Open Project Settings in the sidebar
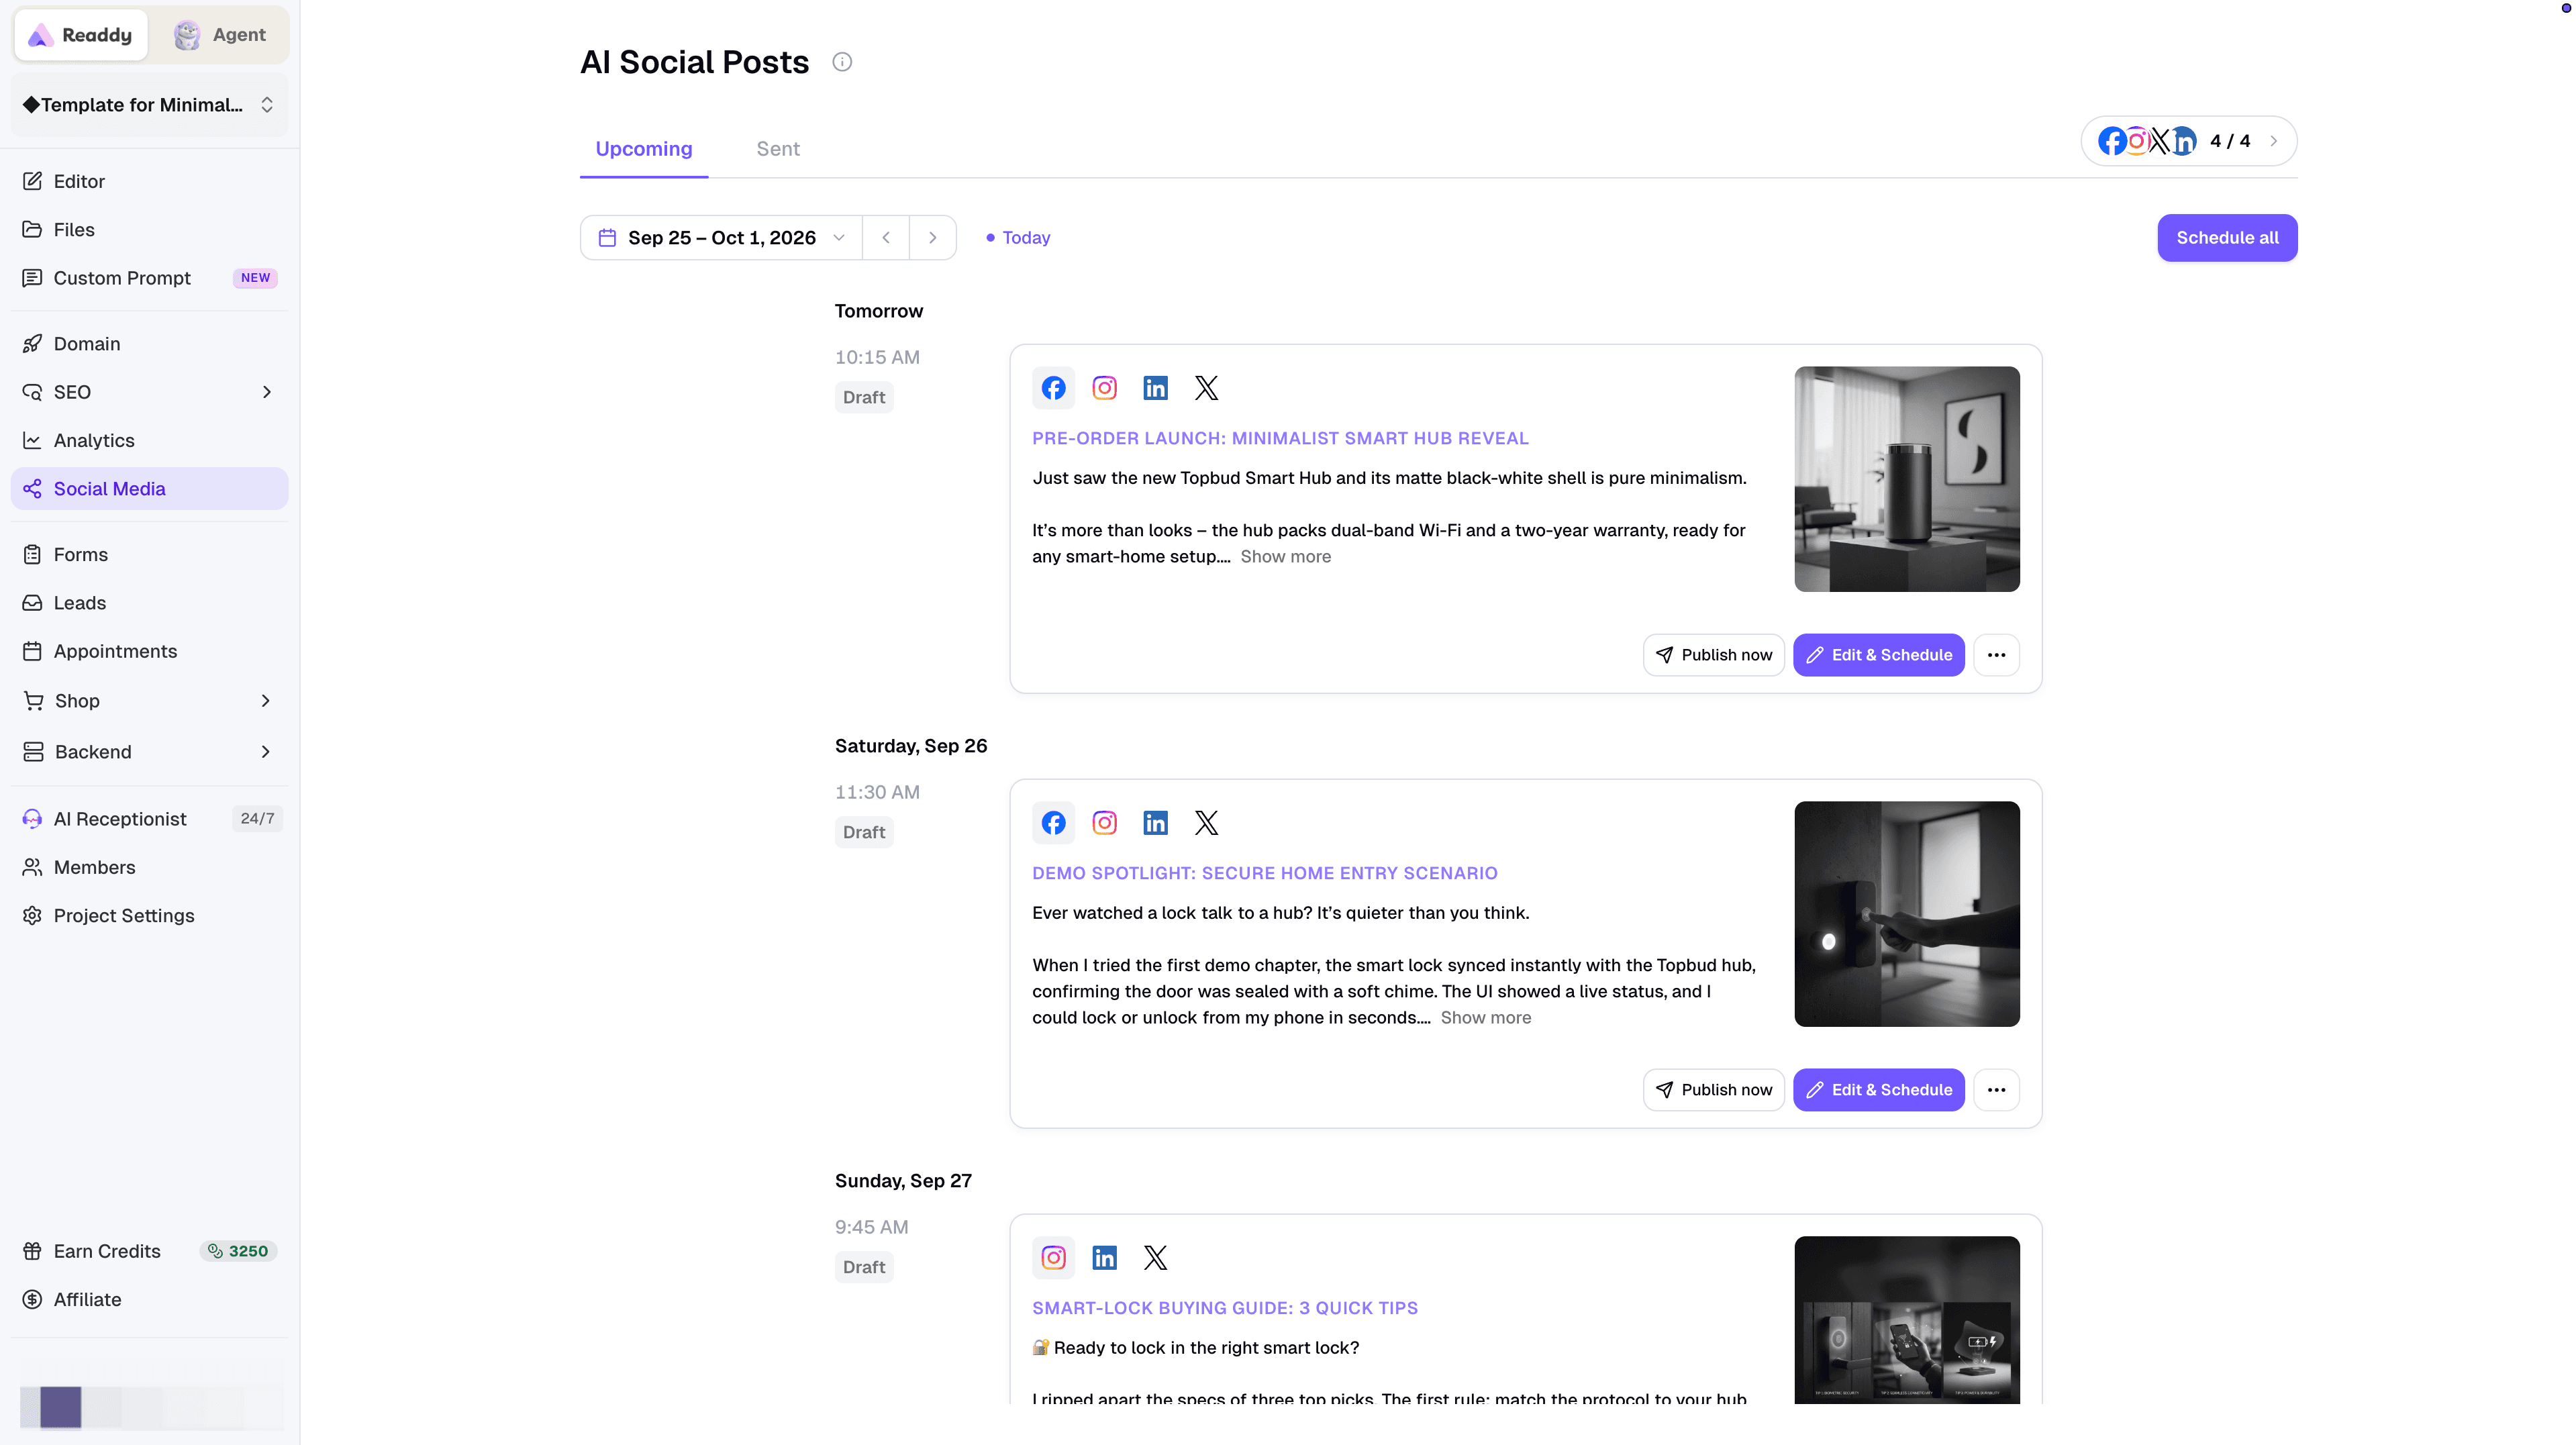 pyautogui.click(x=149, y=916)
